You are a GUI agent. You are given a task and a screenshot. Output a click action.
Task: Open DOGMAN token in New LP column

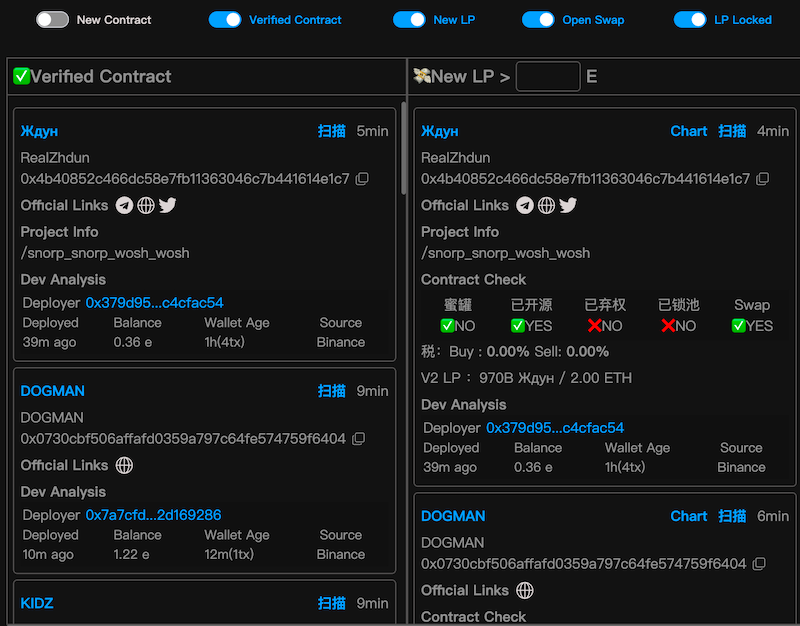453,516
